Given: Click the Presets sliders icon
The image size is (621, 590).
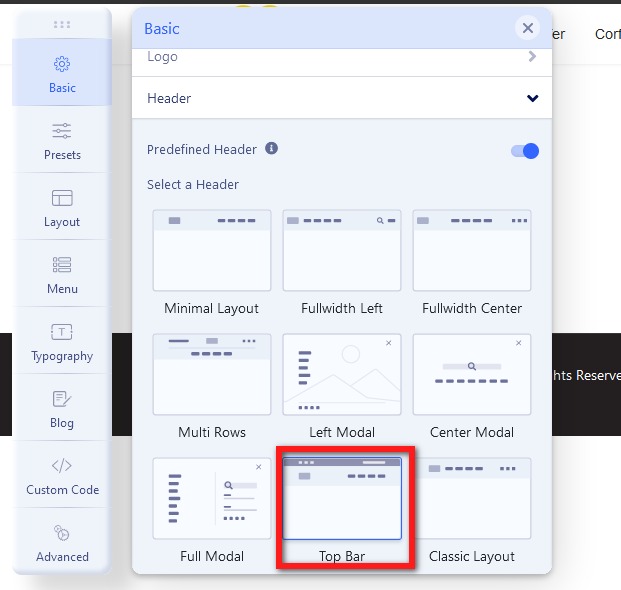Looking at the screenshot, I should 62,131.
